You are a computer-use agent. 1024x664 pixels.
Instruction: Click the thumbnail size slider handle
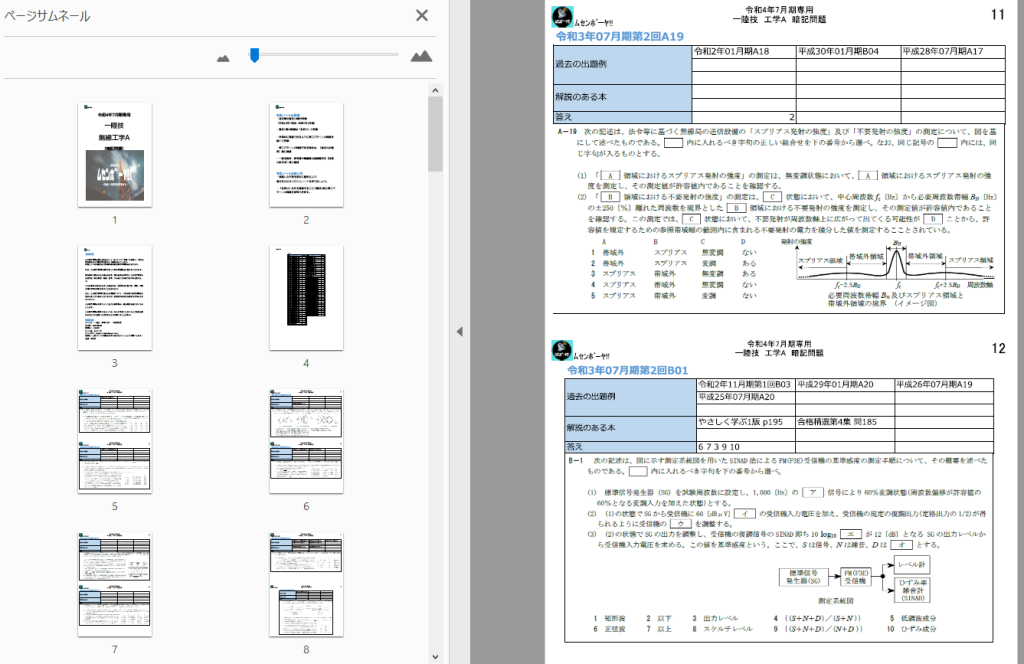255,55
